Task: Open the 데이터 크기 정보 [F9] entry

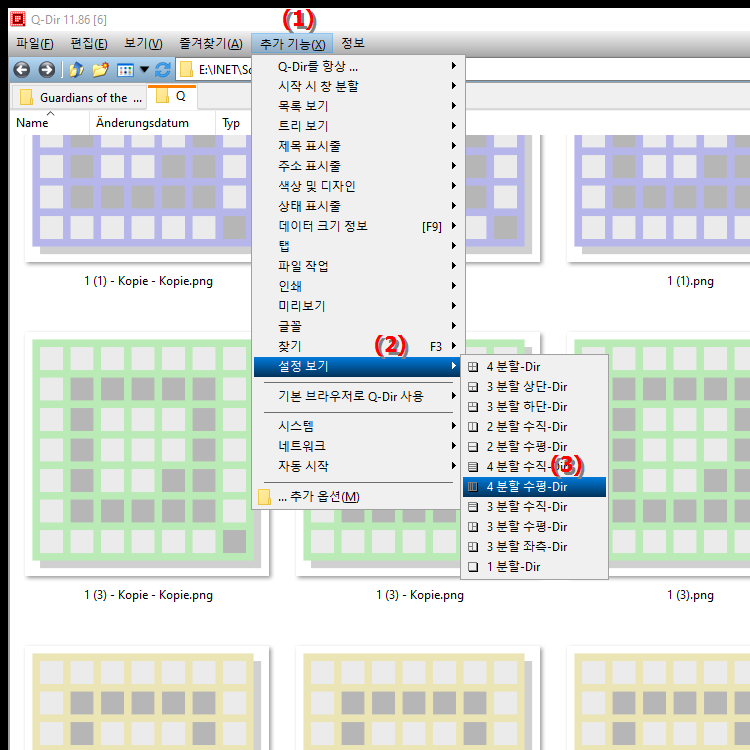Action: (358, 226)
